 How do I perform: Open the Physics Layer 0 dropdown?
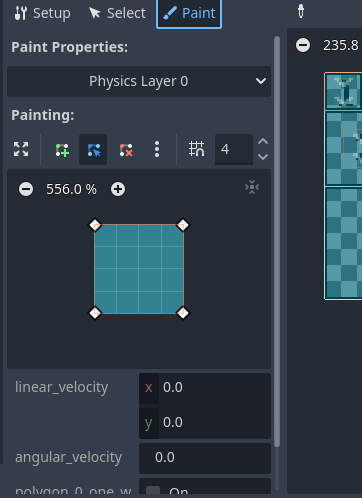click(139, 81)
